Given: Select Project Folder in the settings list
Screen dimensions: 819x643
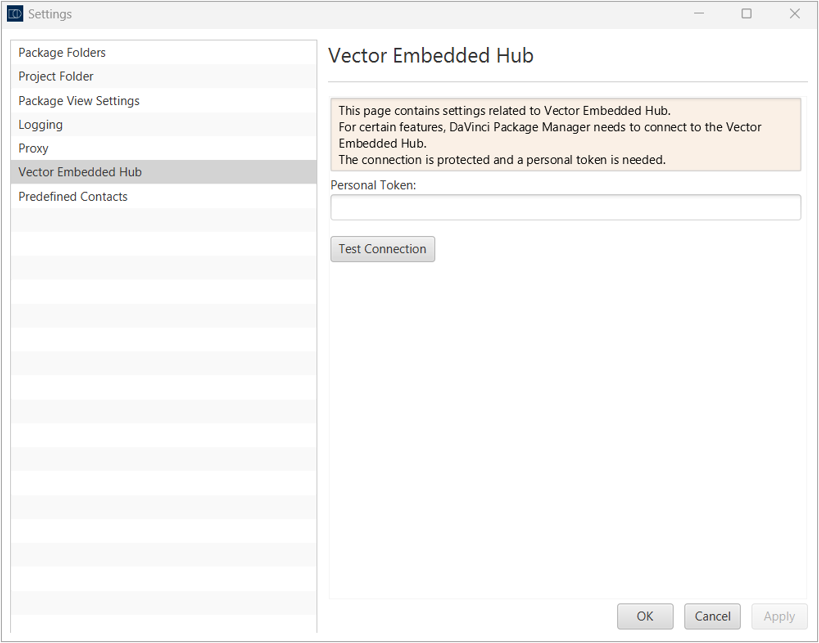Looking at the screenshot, I should click(x=163, y=76).
